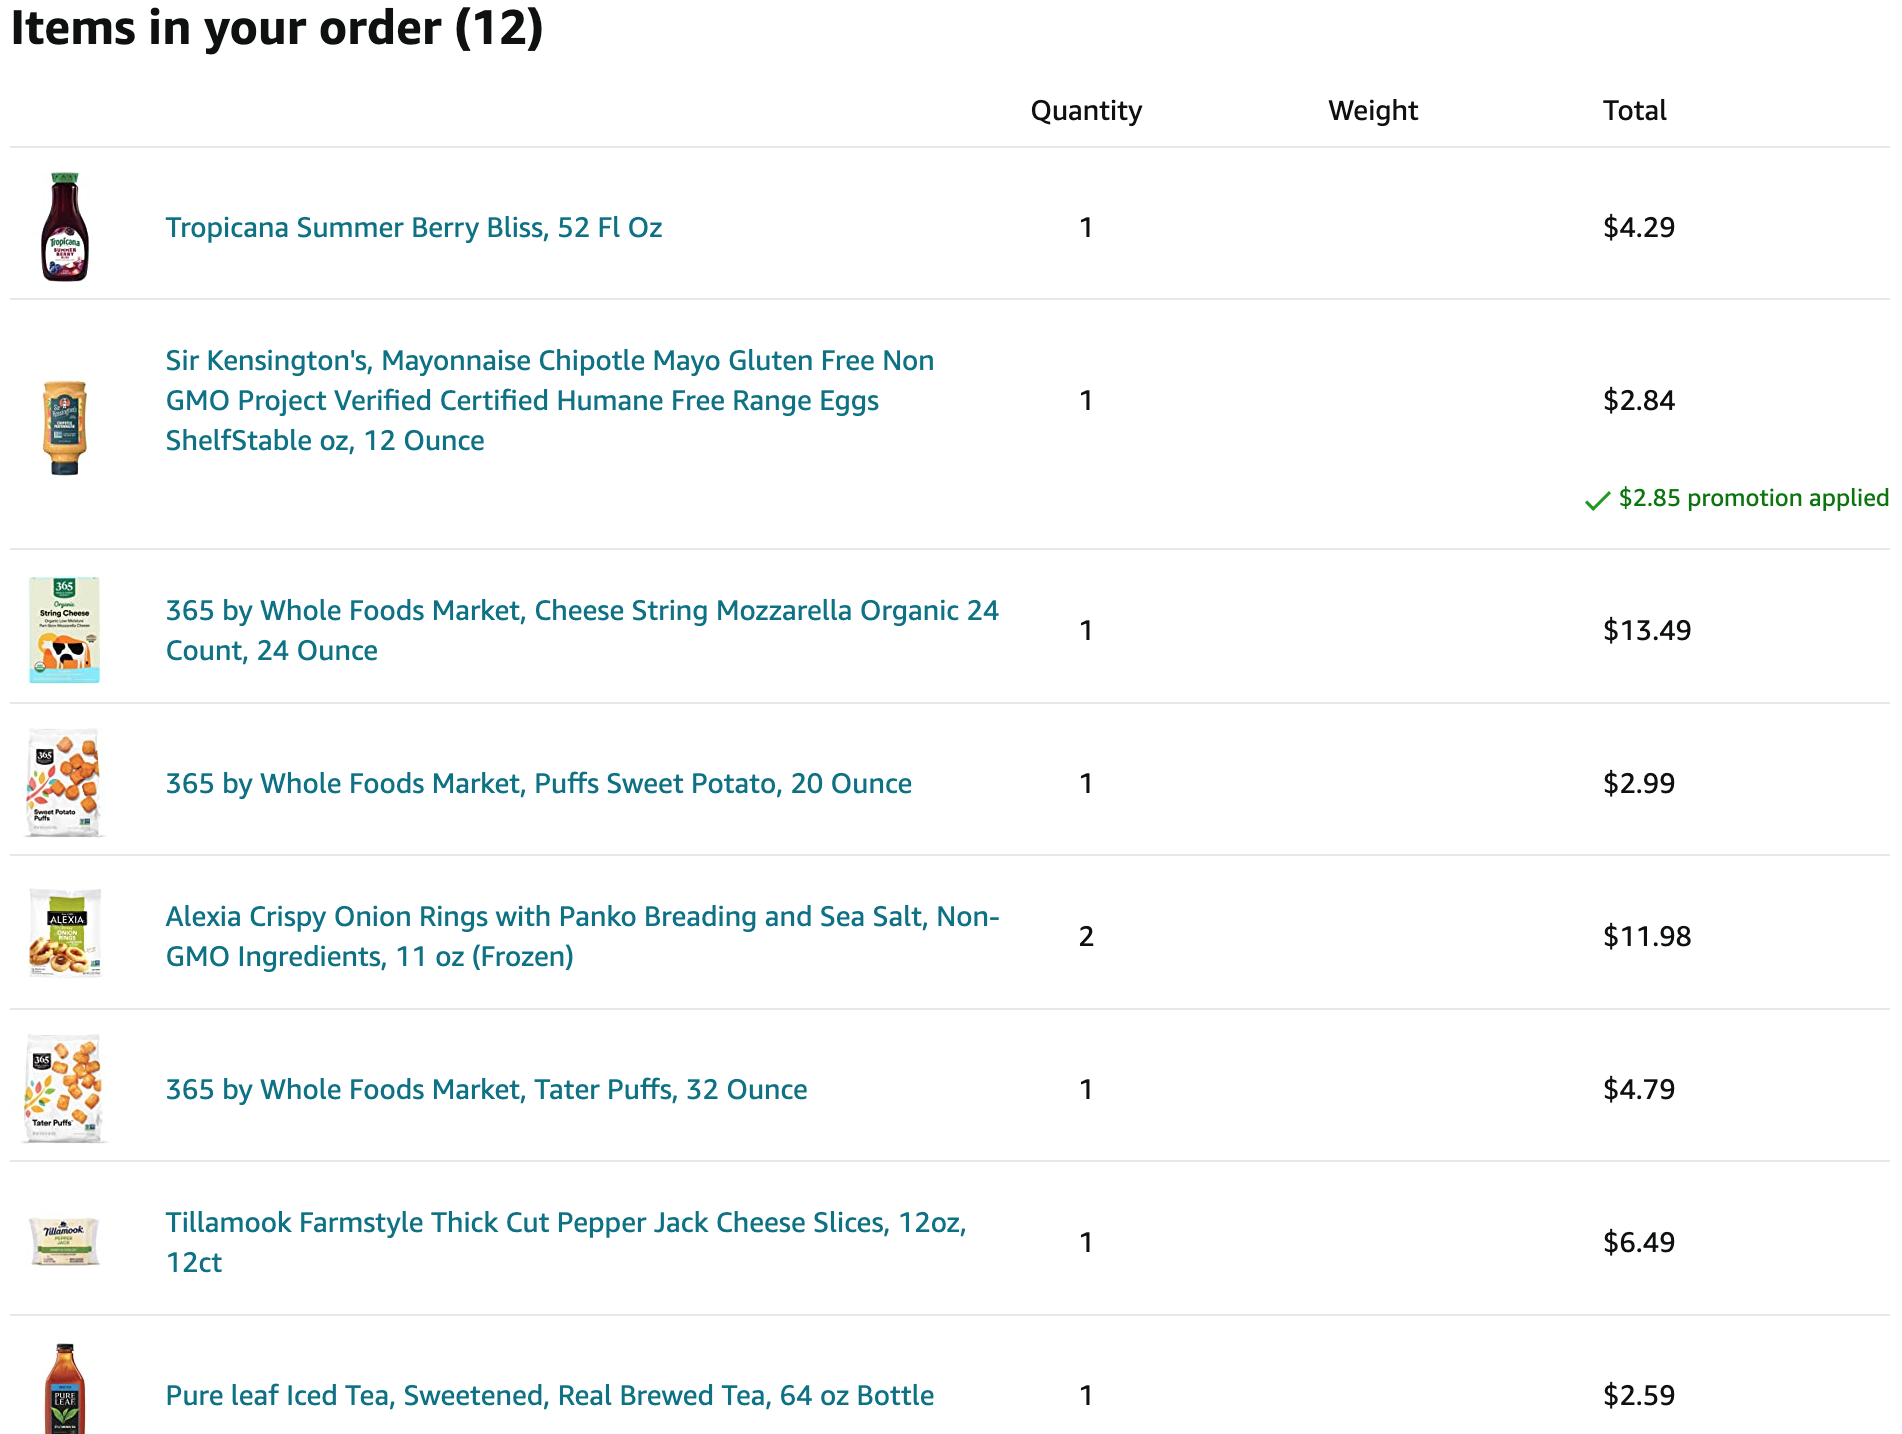Click the Pure Leaf Iced Tea bottle image
The width and height of the screenshot is (1902, 1434).
(65, 1390)
